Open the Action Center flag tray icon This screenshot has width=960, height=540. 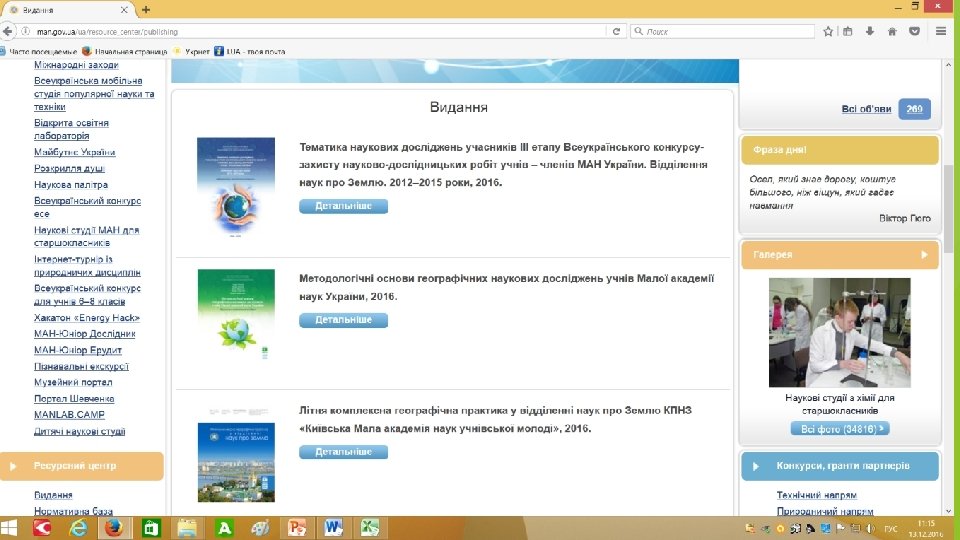[840, 528]
